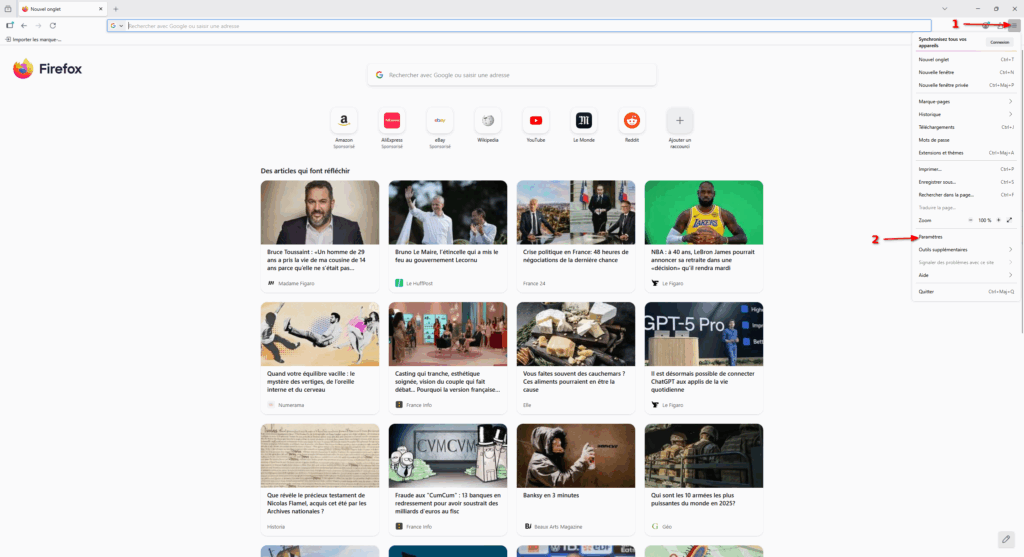Viewport: 1024px width, 557px height.
Task: Open the Wikipédia shortcut tile
Action: [487, 121]
